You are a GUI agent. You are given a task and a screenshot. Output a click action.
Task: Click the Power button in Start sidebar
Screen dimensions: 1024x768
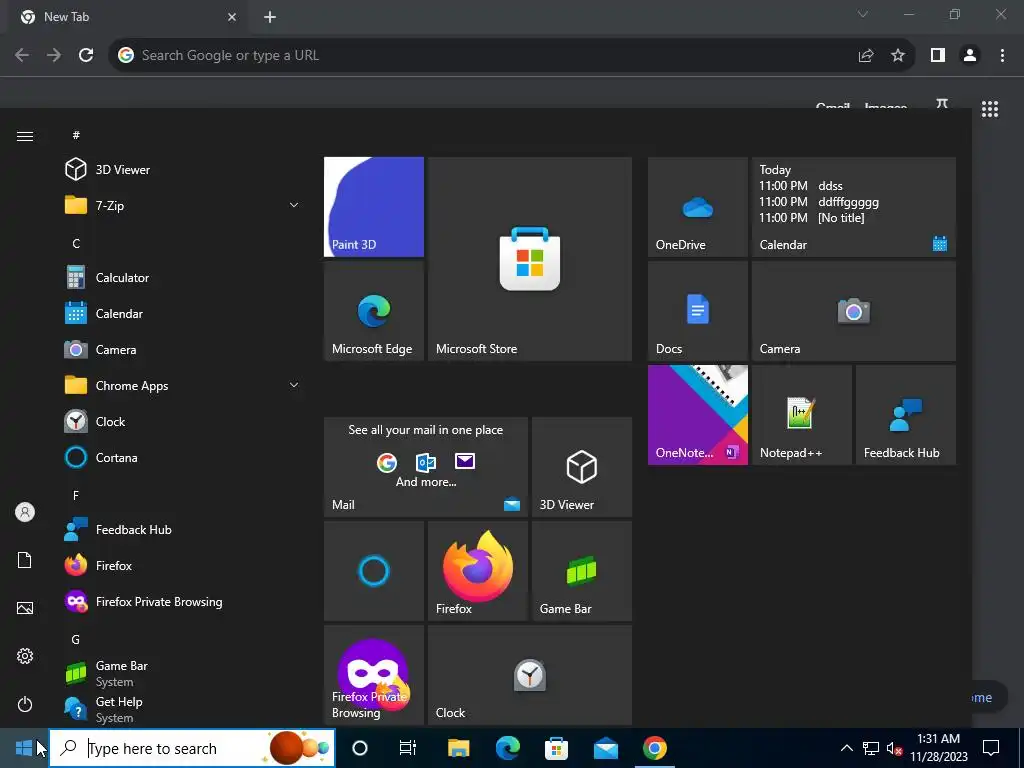(25, 704)
